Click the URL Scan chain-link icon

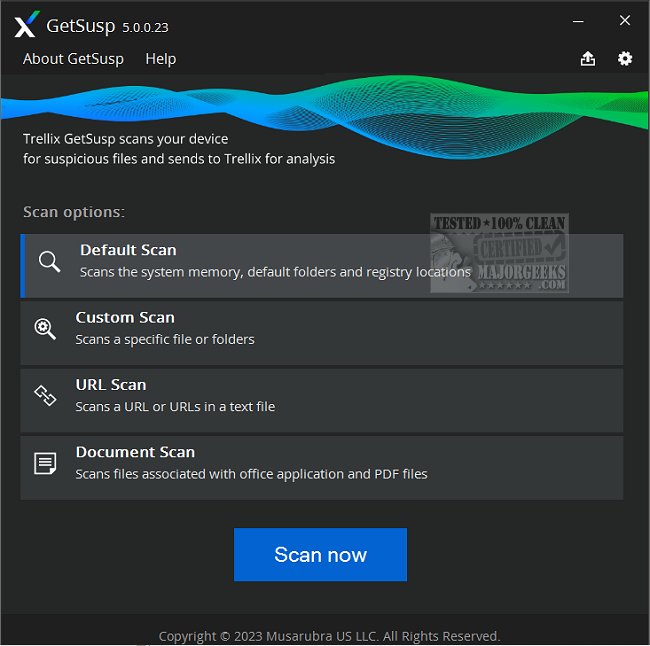tap(45, 396)
